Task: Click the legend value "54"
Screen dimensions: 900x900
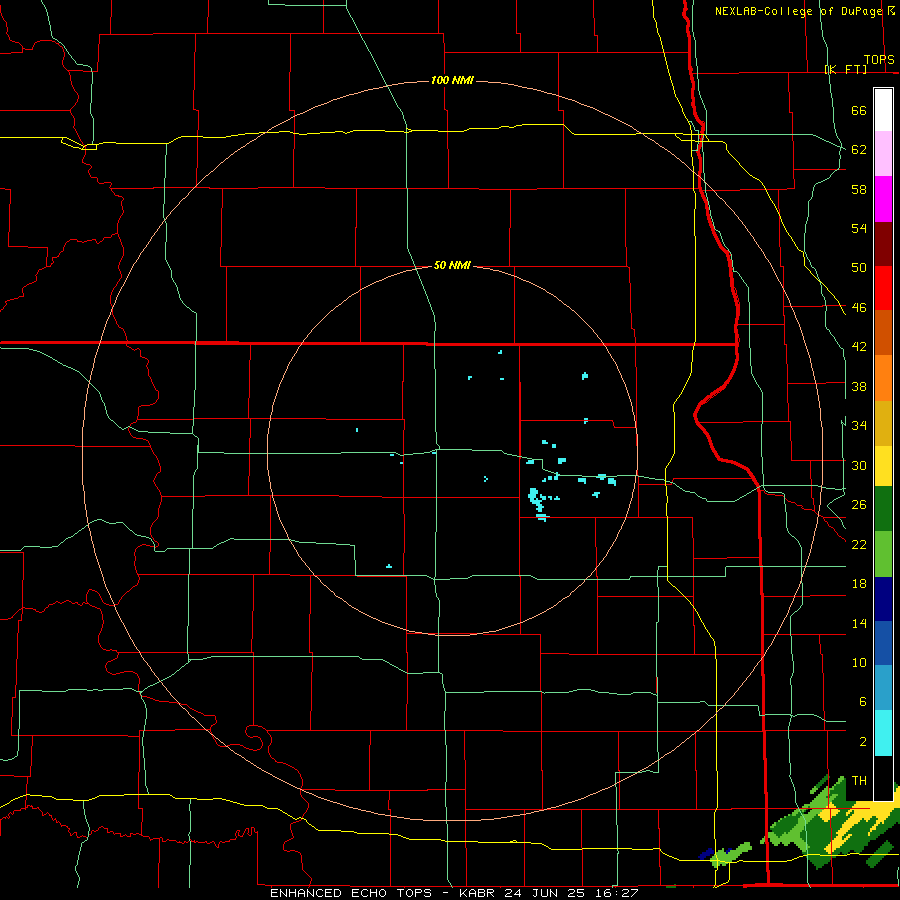Action: click(x=859, y=228)
